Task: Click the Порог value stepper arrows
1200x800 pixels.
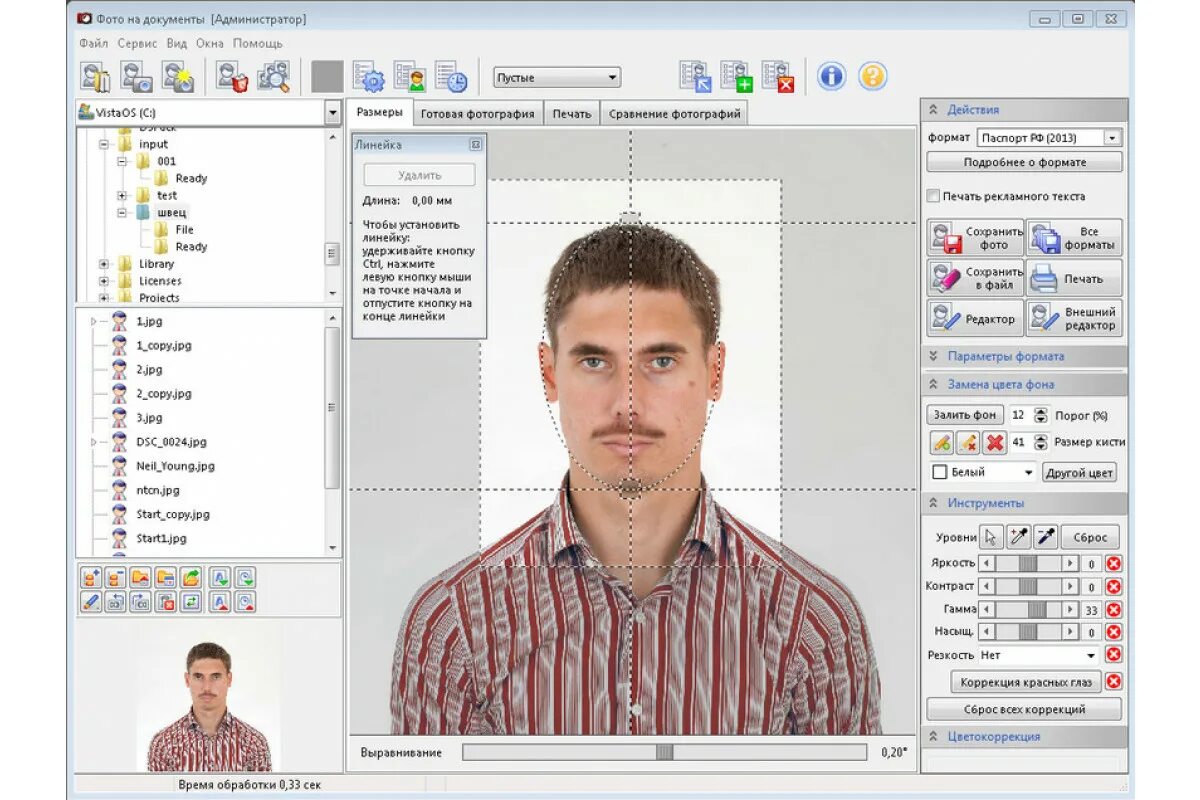Action: coord(1041,415)
